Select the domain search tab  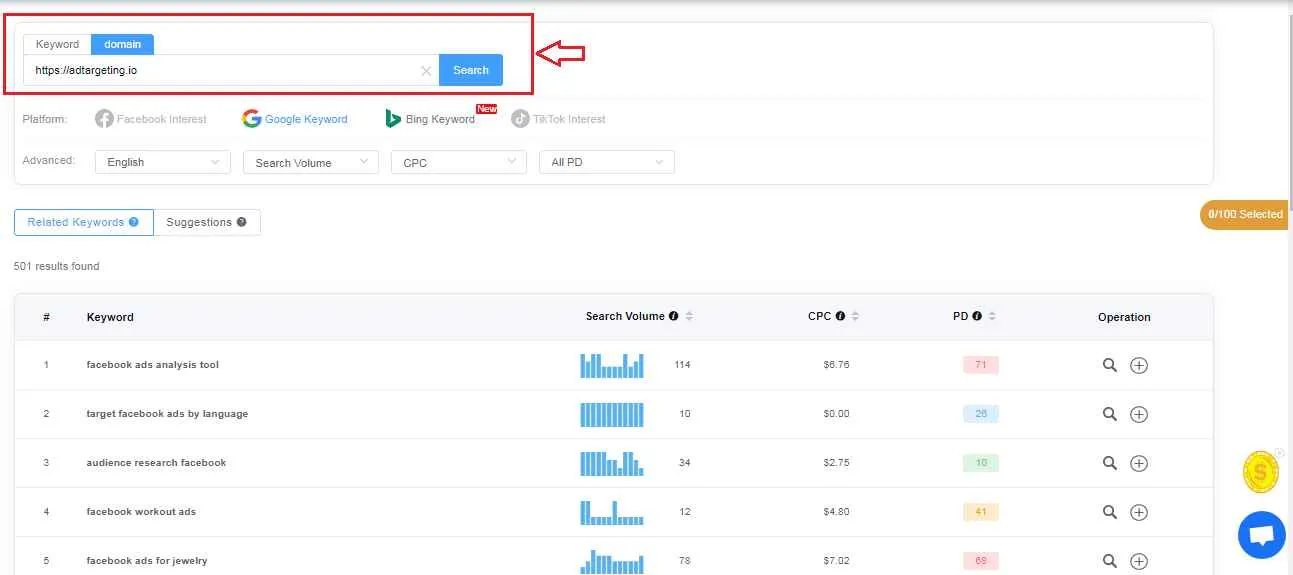122,44
